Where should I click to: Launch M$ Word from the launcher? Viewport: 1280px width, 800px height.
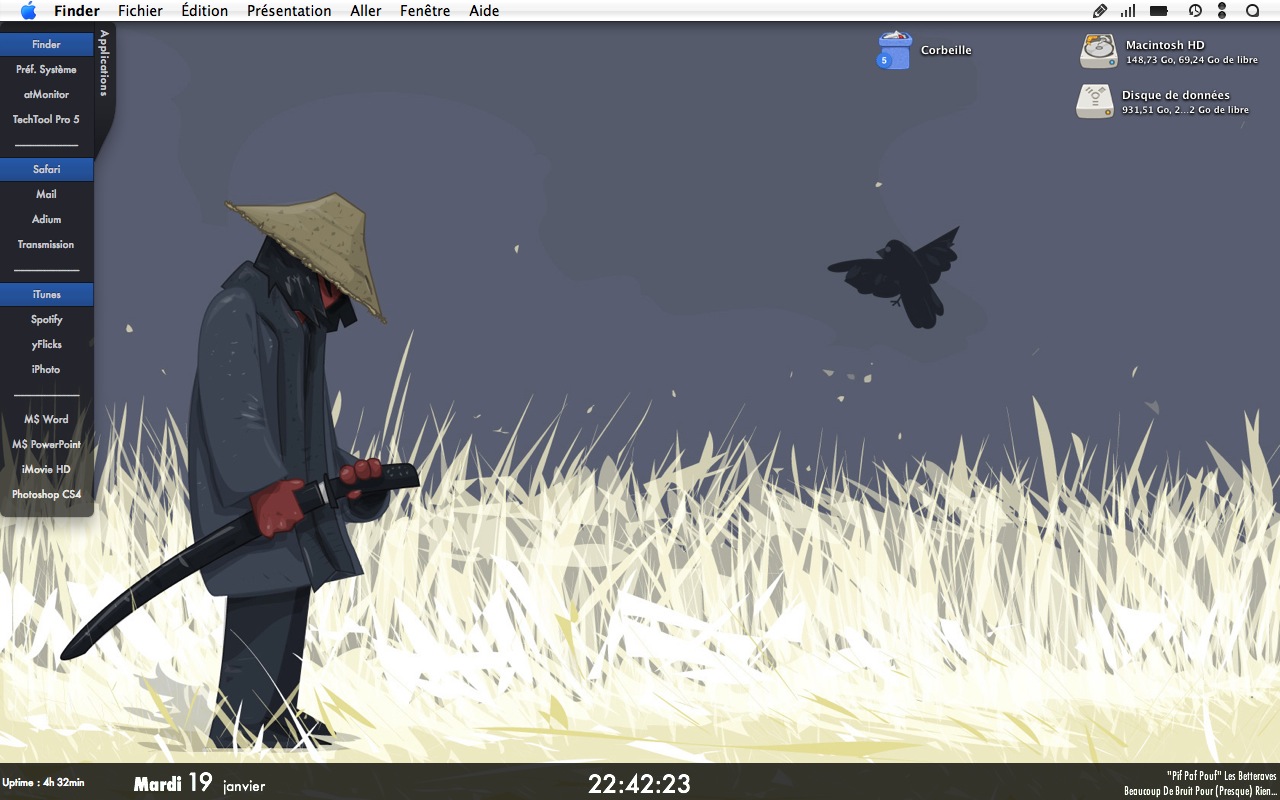tap(47, 419)
